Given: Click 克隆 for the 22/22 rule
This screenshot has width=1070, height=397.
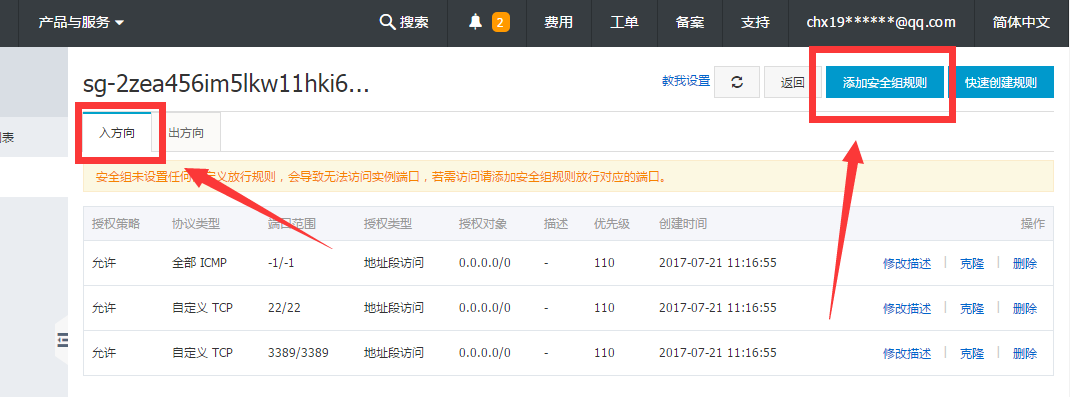Looking at the screenshot, I should (972, 308).
